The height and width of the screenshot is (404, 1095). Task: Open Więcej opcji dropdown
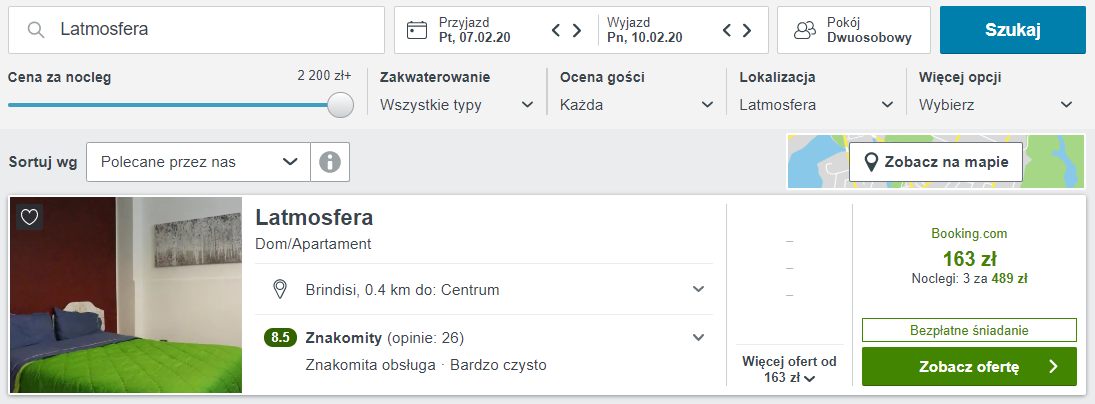pyautogui.click(x=996, y=104)
